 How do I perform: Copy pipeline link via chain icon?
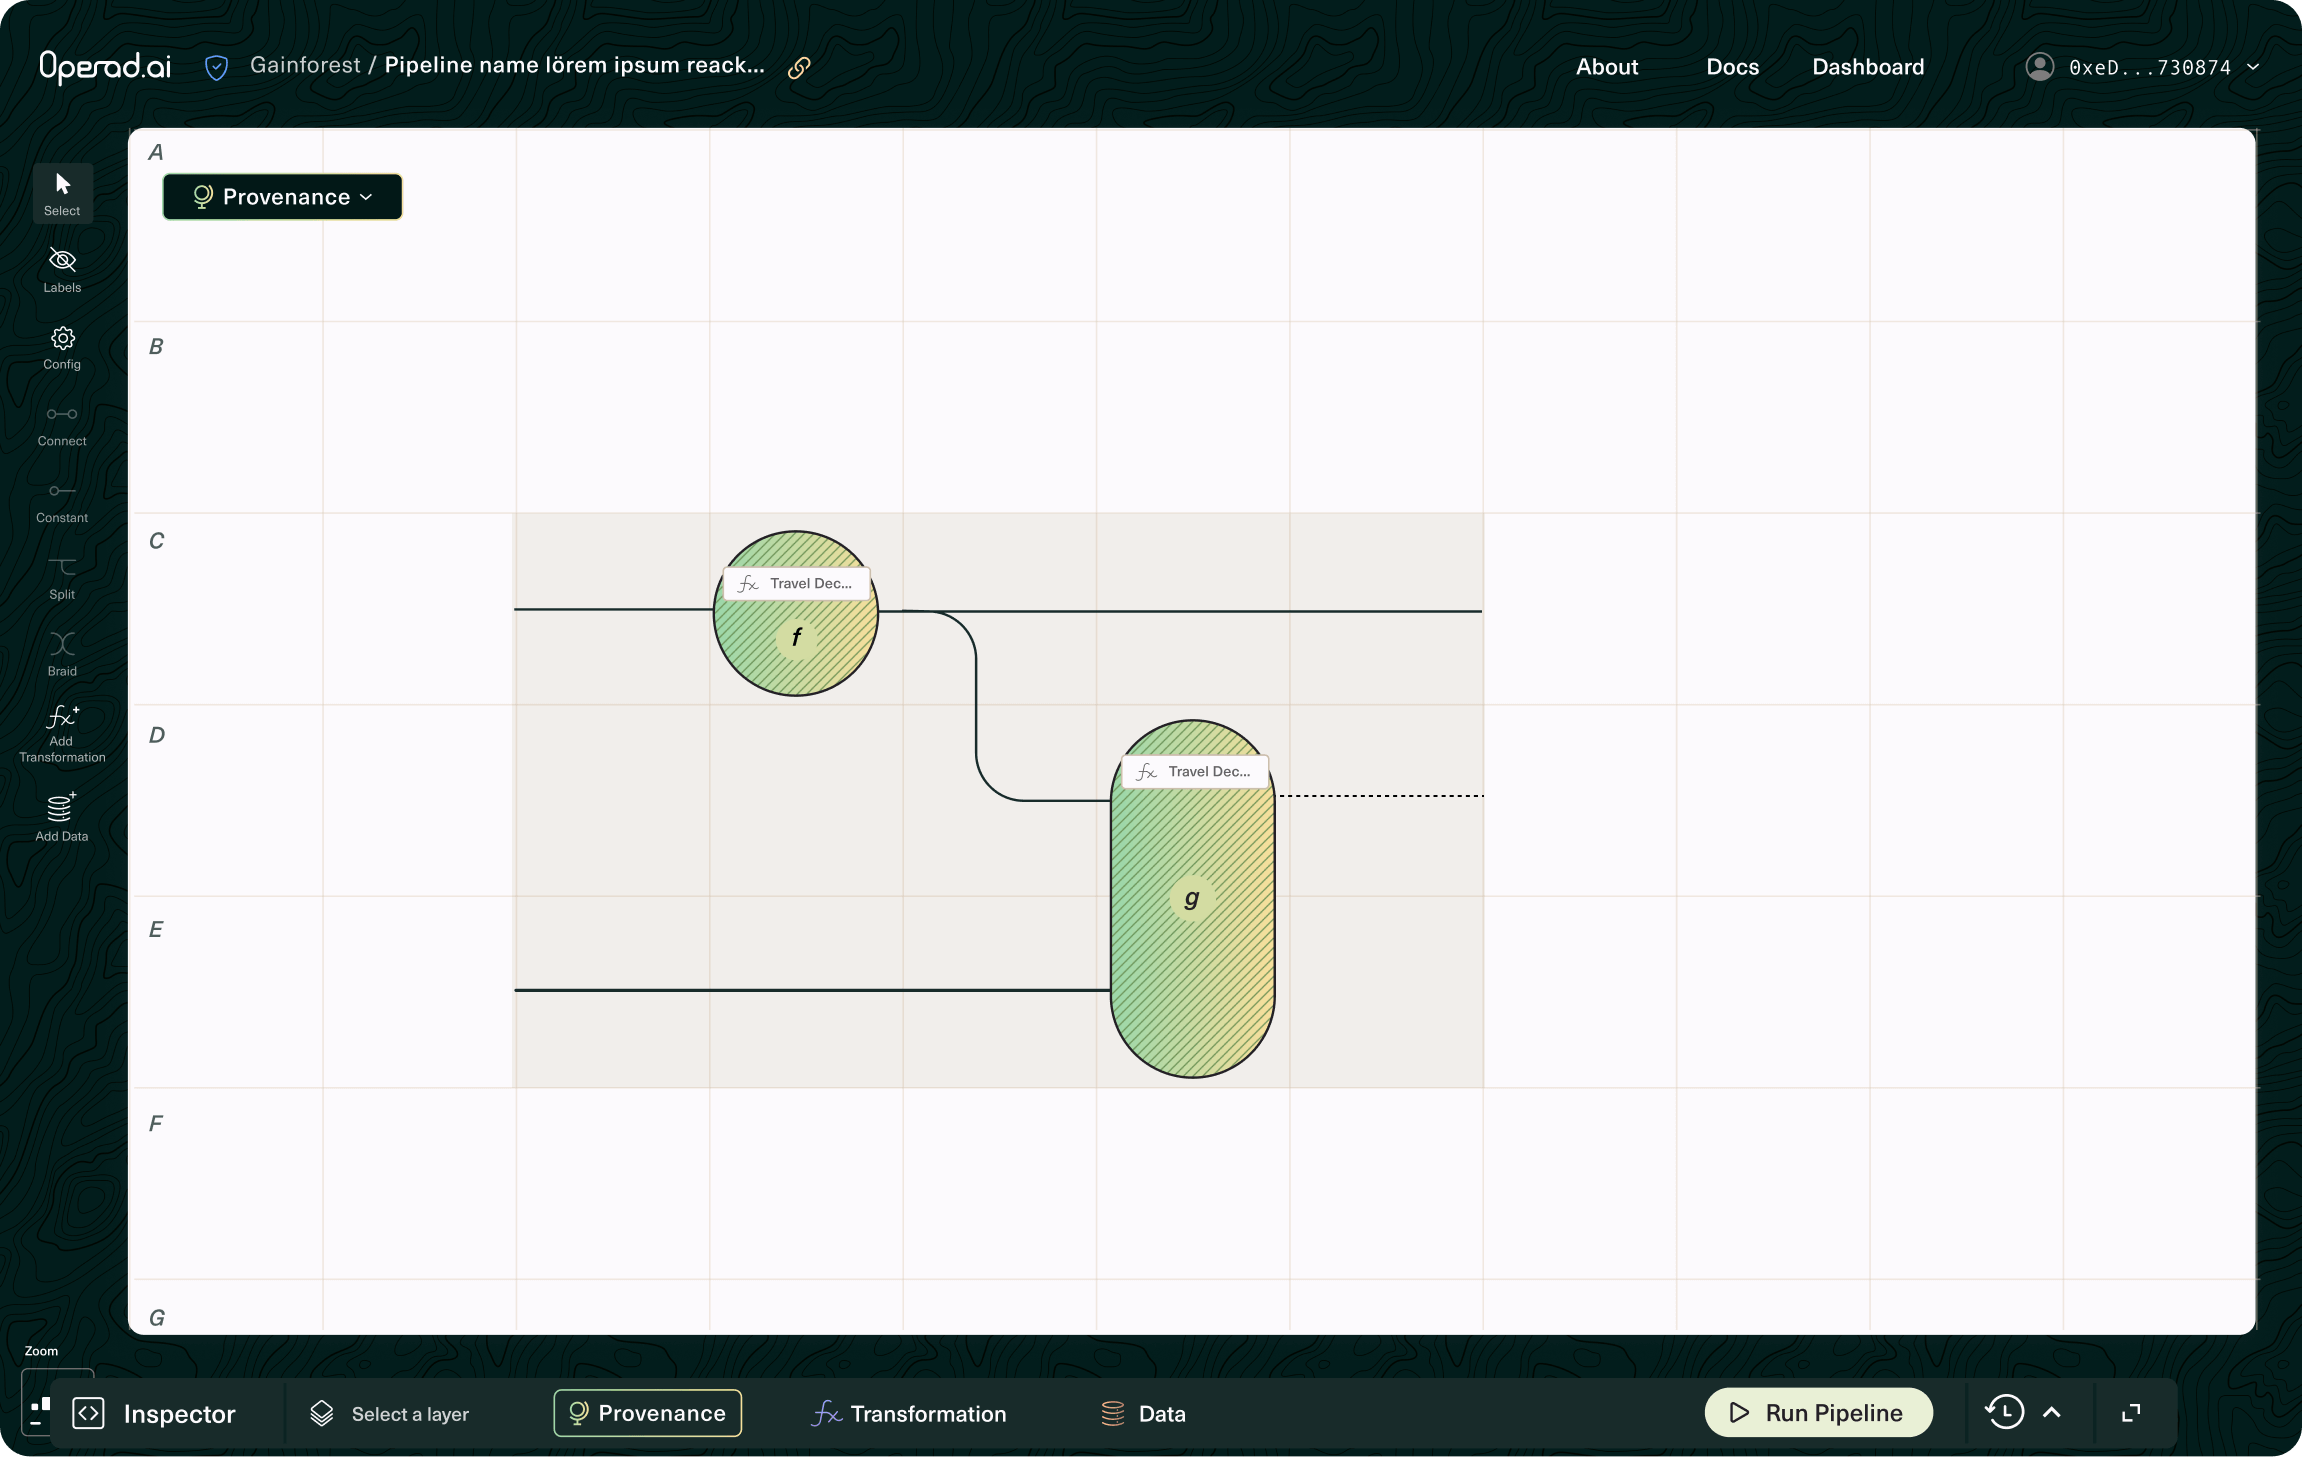tap(798, 67)
